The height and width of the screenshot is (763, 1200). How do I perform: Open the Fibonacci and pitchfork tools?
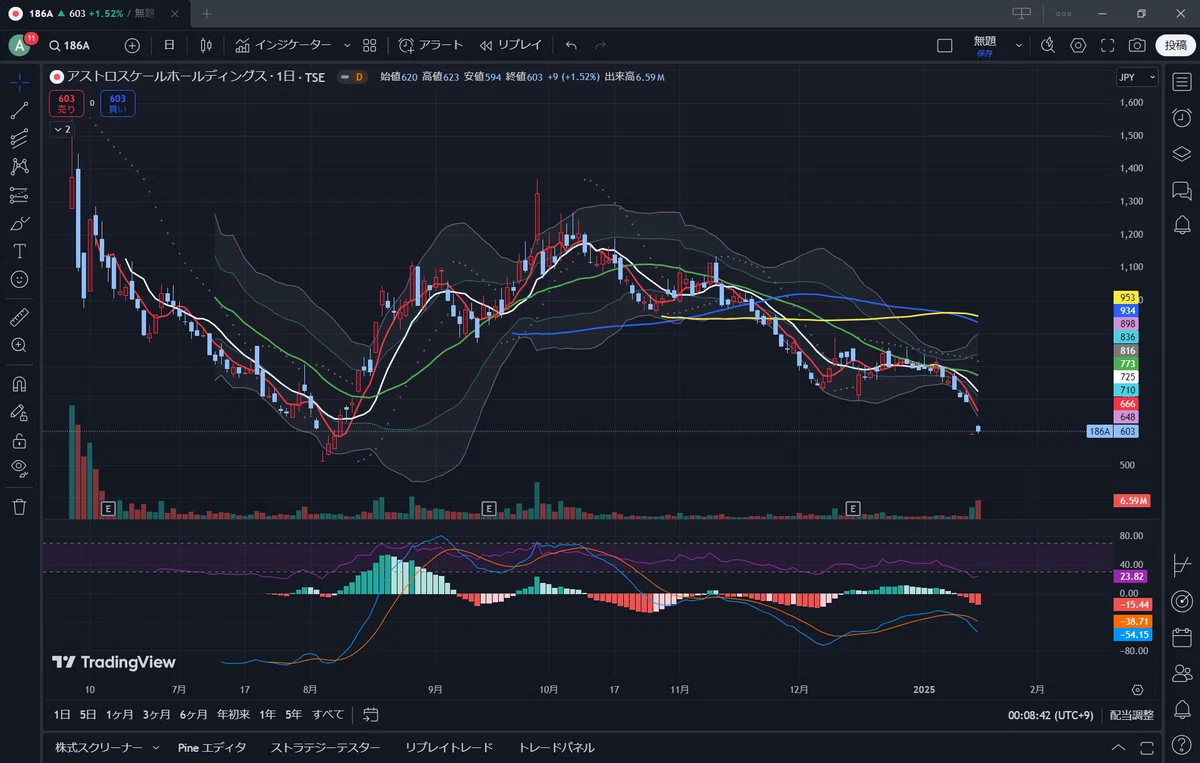click(19, 139)
